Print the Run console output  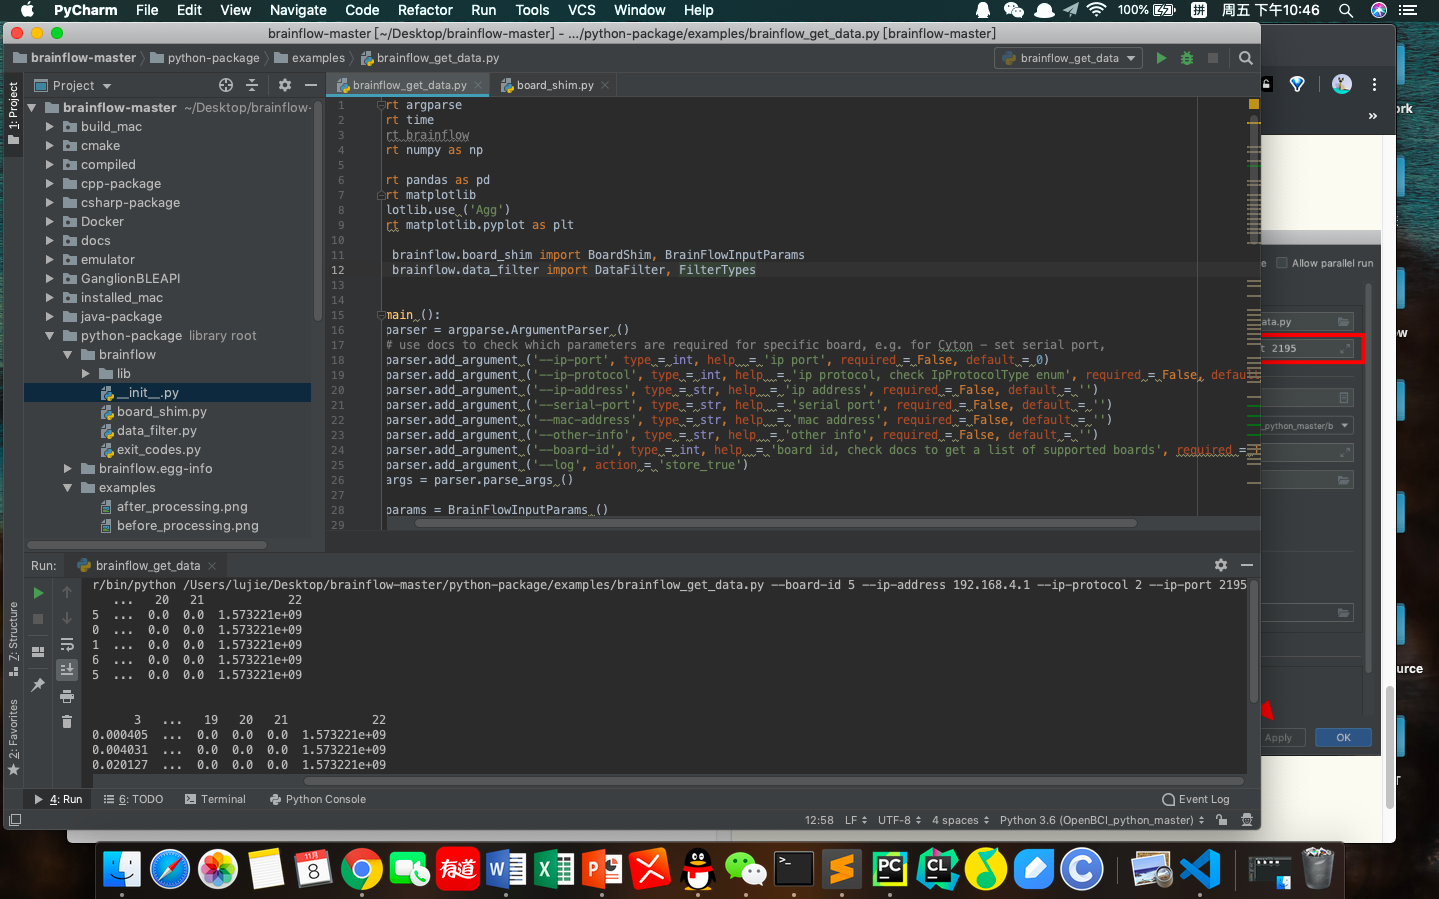67,696
